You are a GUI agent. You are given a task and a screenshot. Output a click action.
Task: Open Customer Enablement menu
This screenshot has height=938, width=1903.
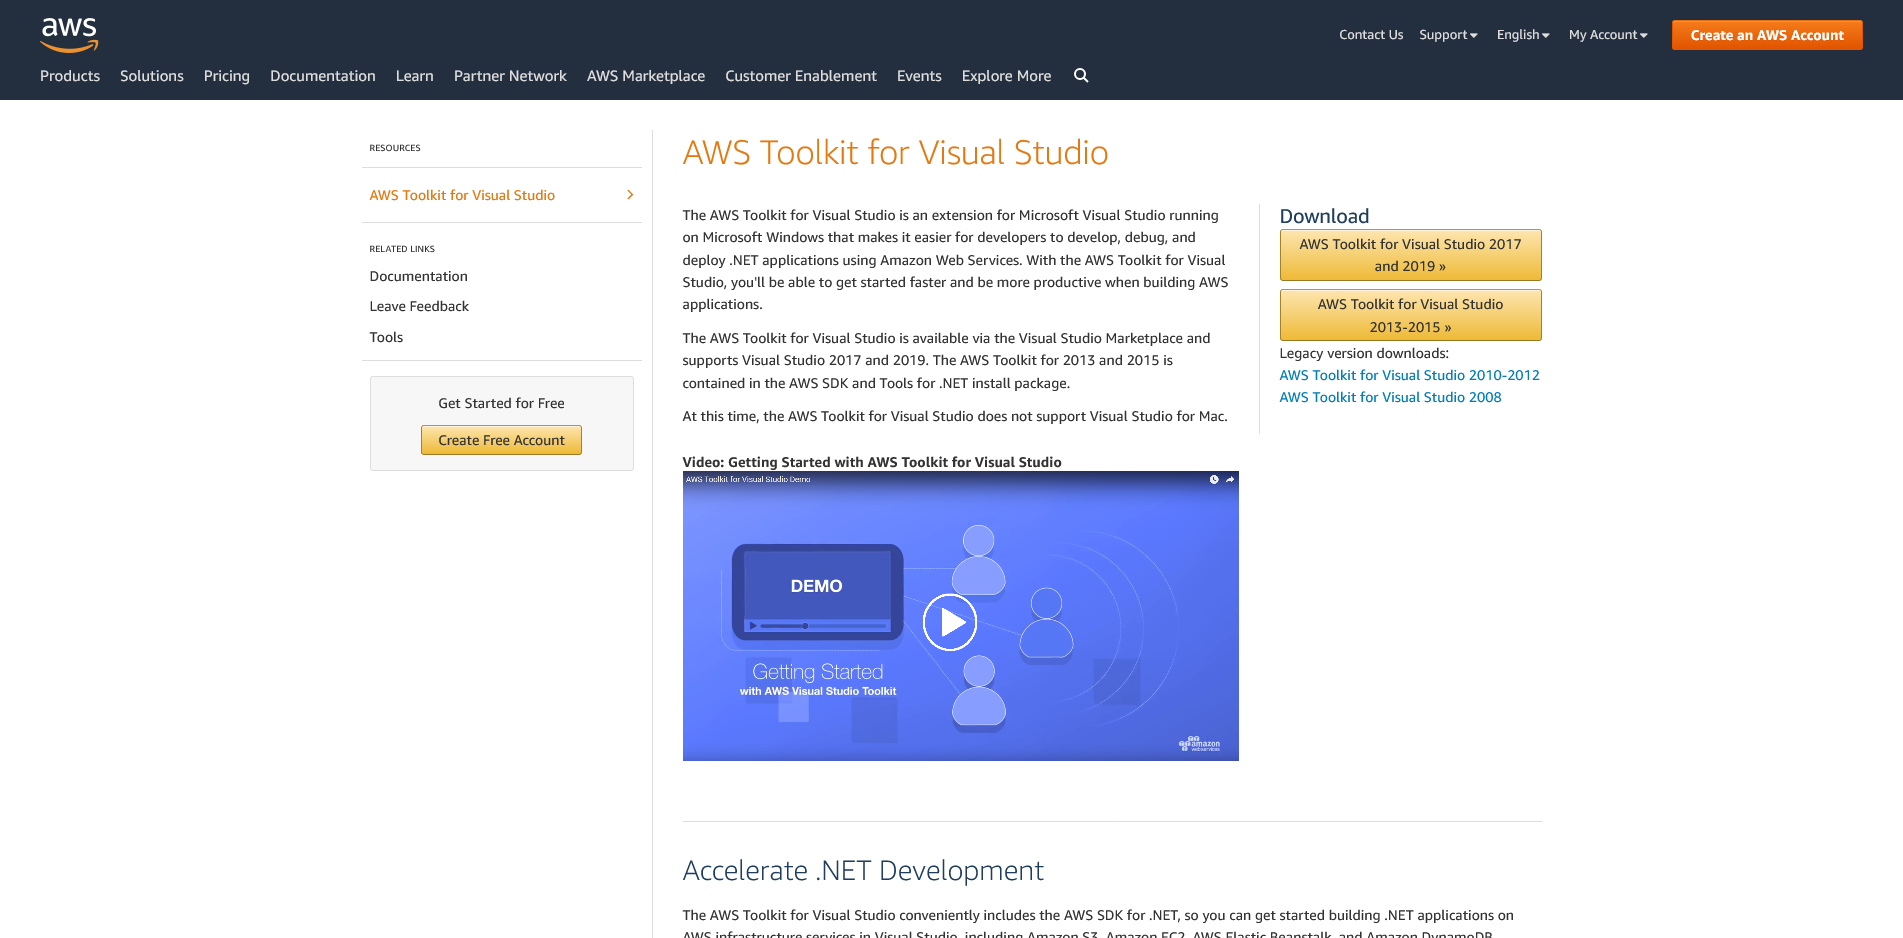801,76
